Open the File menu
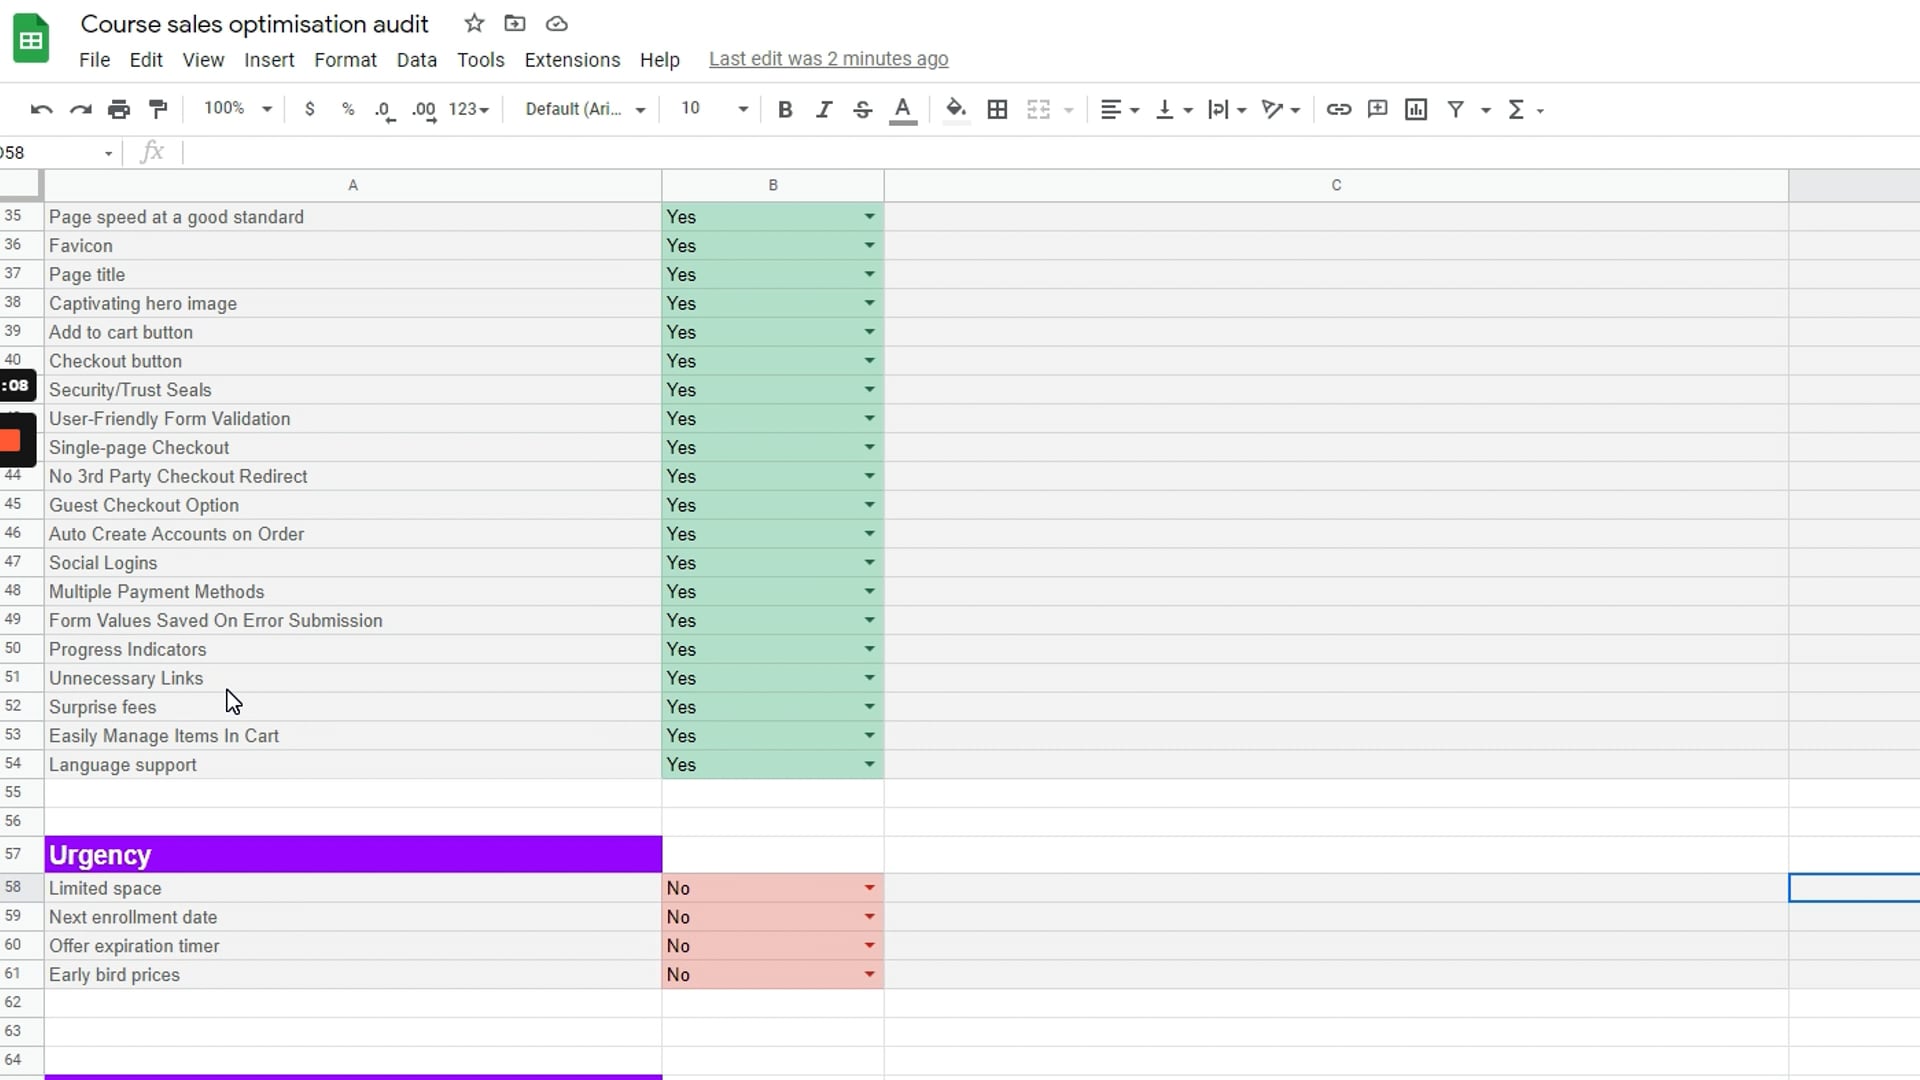The height and width of the screenshot is (1080, 1920). coord(95,60)
